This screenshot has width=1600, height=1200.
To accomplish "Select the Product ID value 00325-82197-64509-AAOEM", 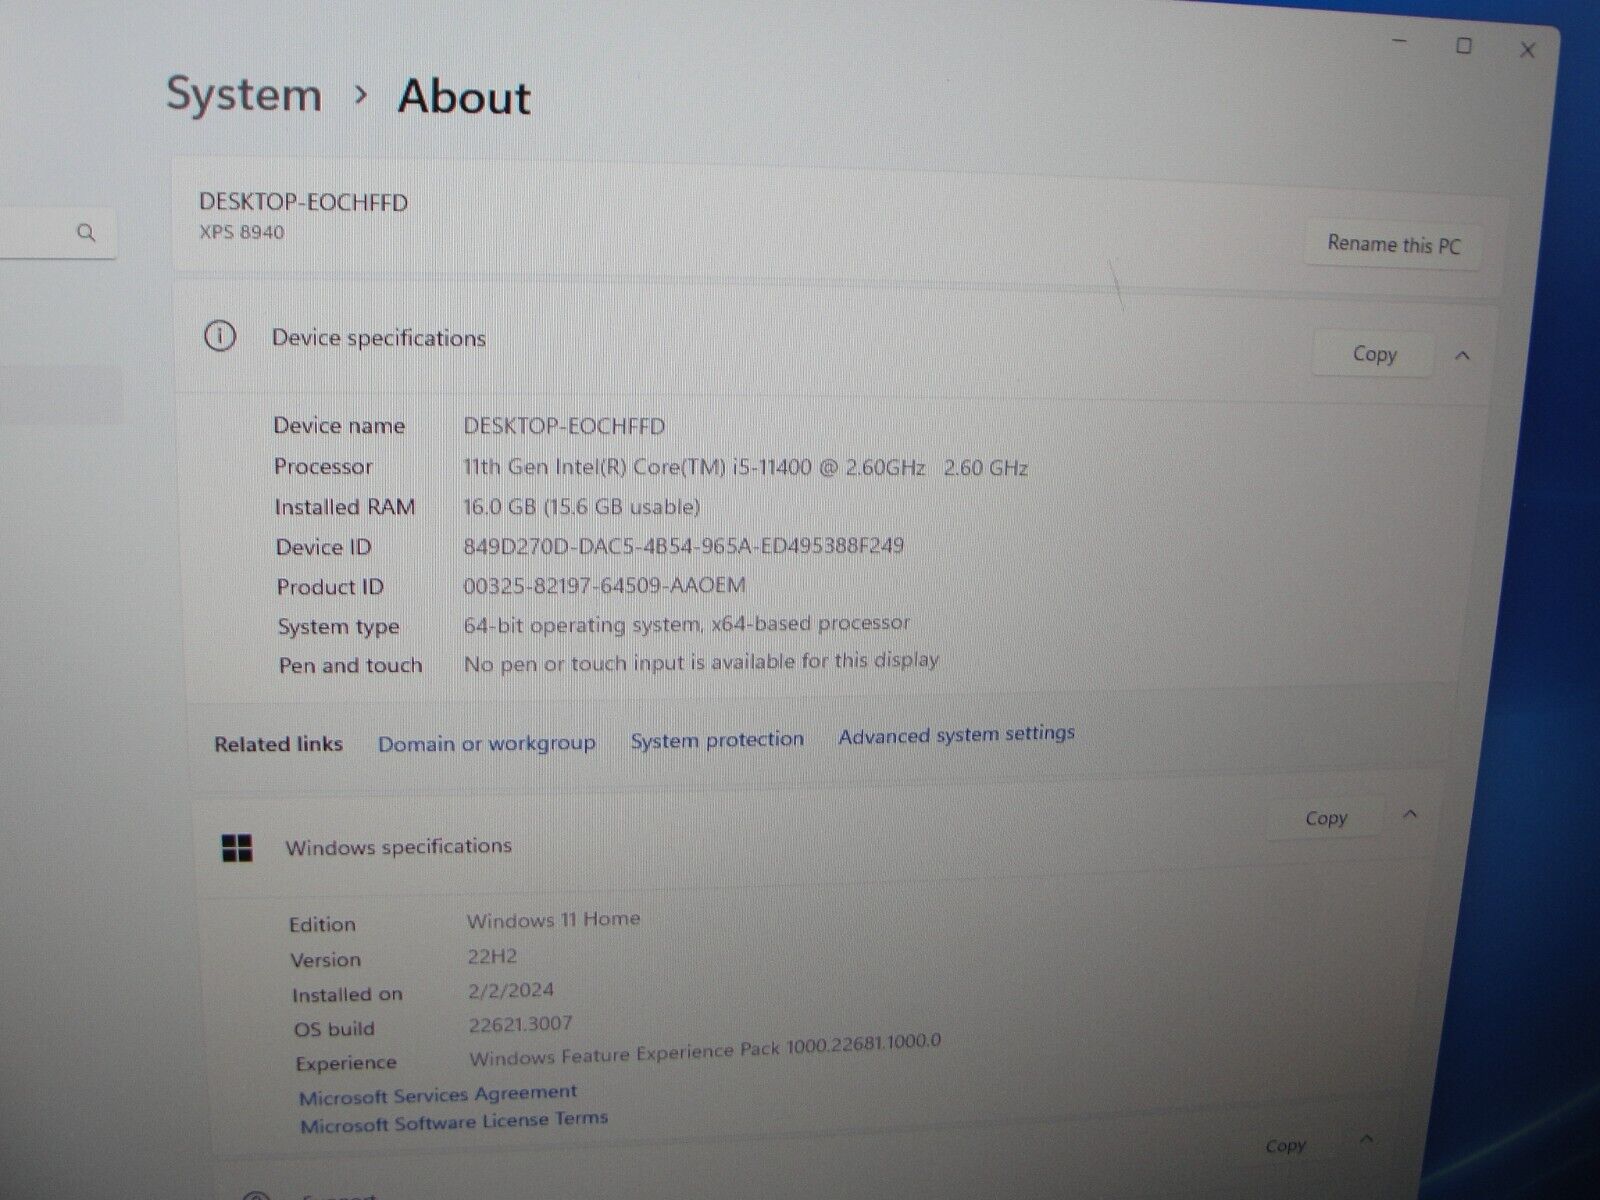I will (x=604, y=585).
